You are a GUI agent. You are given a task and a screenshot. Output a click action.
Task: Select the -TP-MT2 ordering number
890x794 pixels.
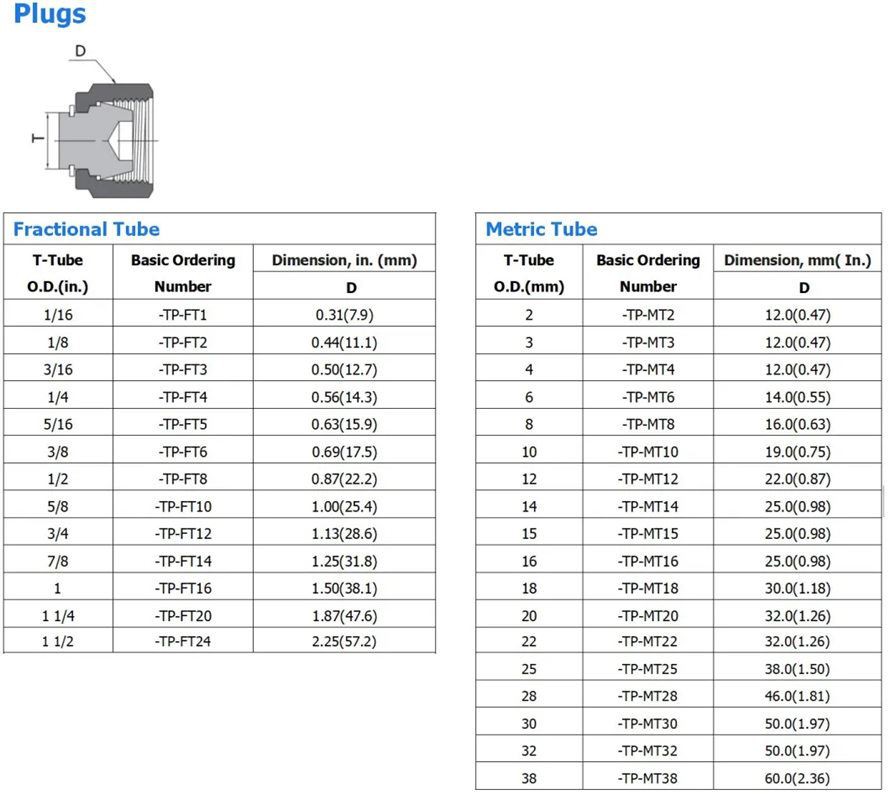click(x=648, y=315)
